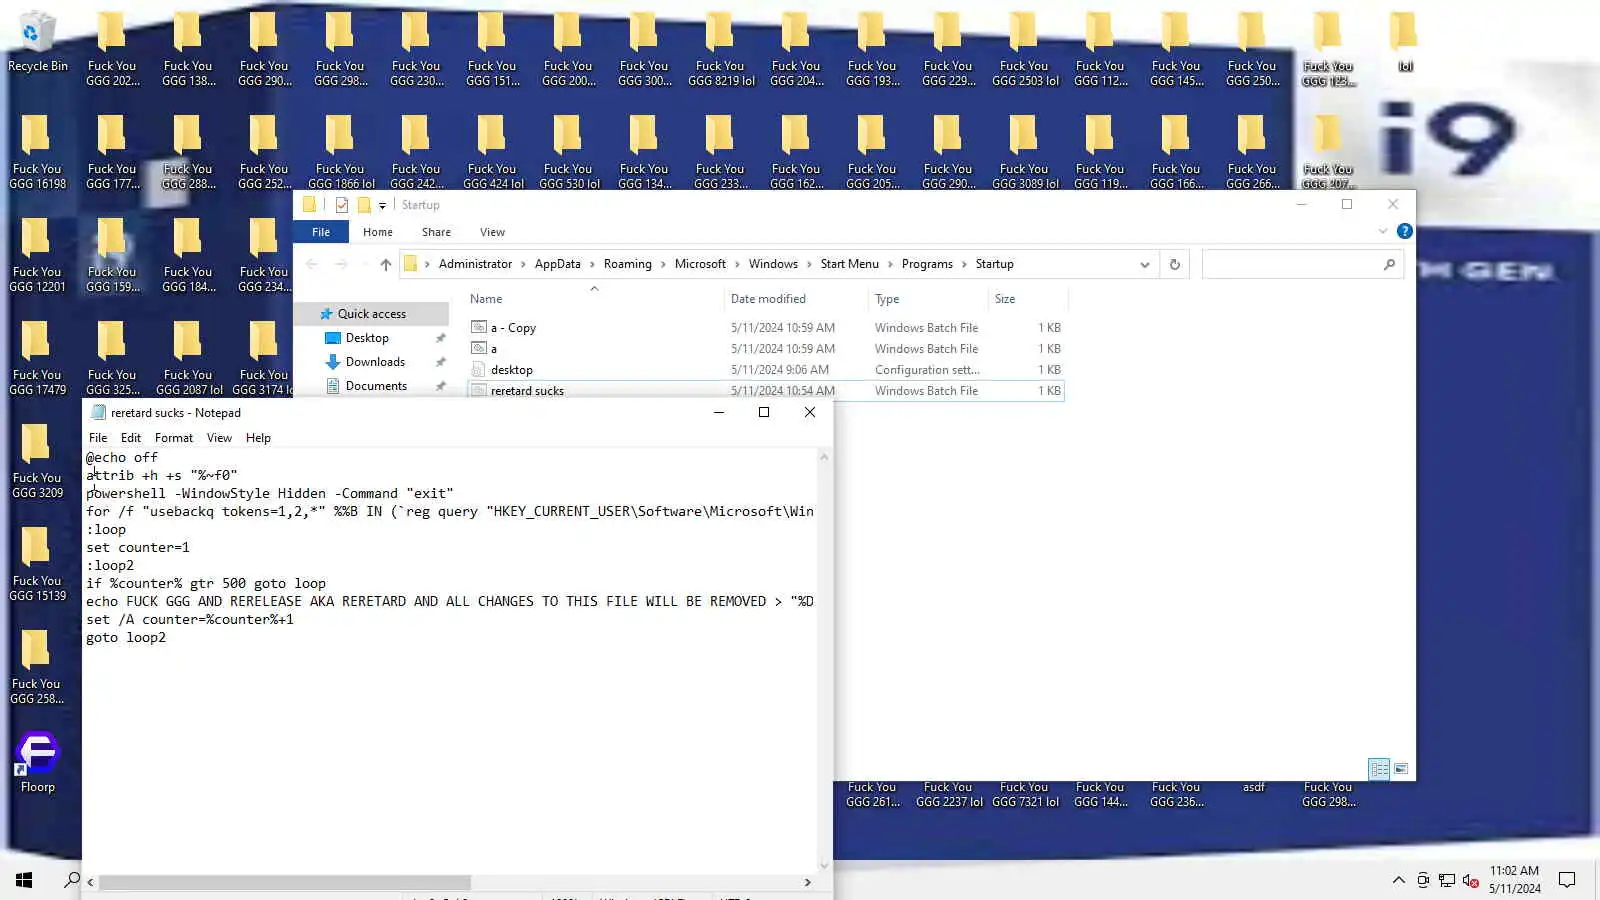Sort files by Type column header
Screen dimensions: 1600x900
point(927,299)
